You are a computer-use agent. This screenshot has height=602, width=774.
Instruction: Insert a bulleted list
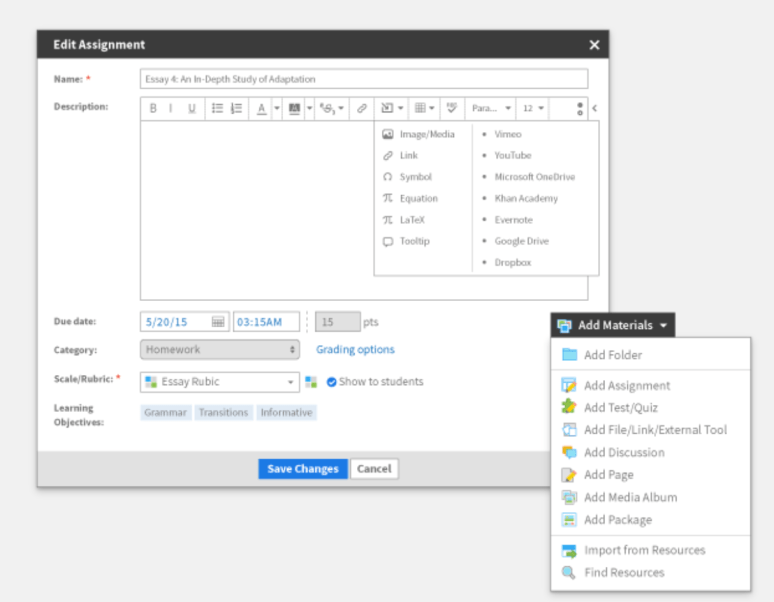[x=217, y=108]
